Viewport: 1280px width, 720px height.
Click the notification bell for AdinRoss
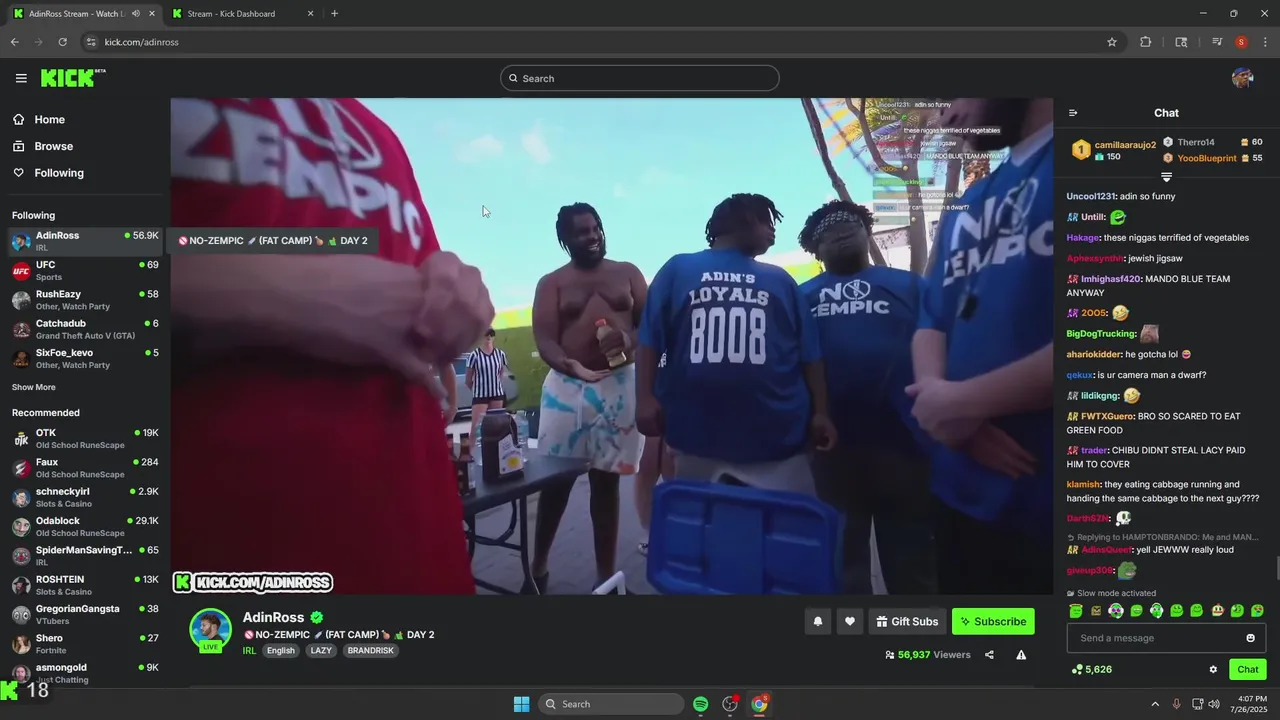[x=817, y=621]
